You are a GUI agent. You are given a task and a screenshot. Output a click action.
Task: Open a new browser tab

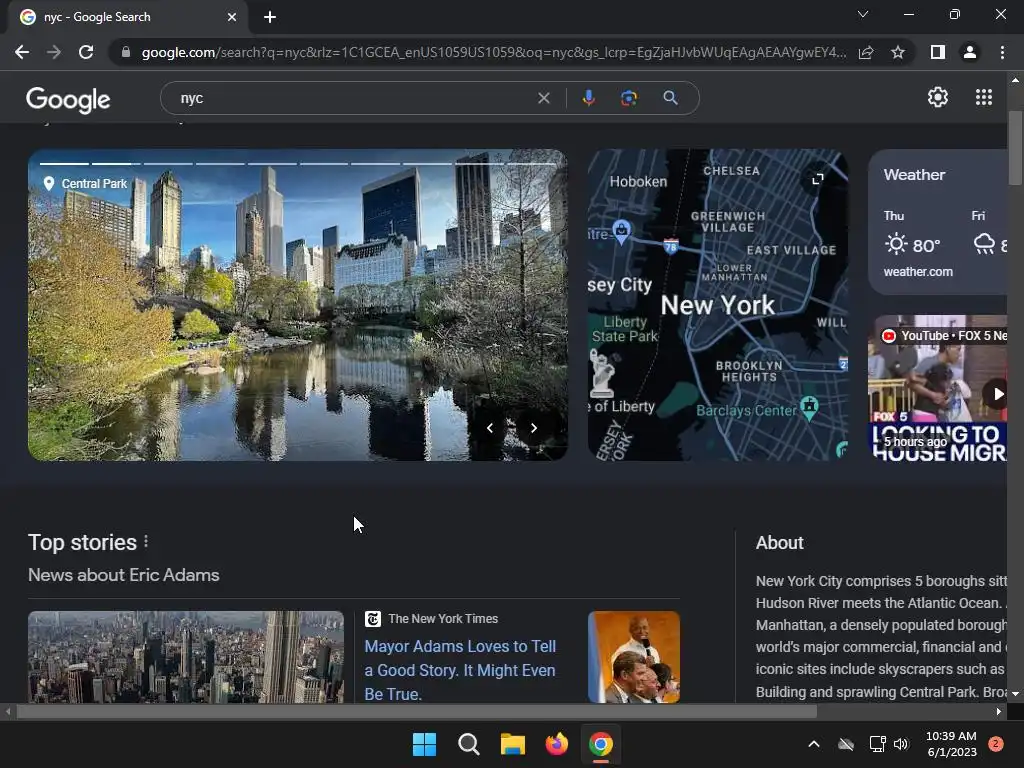(x=270, y=17)
